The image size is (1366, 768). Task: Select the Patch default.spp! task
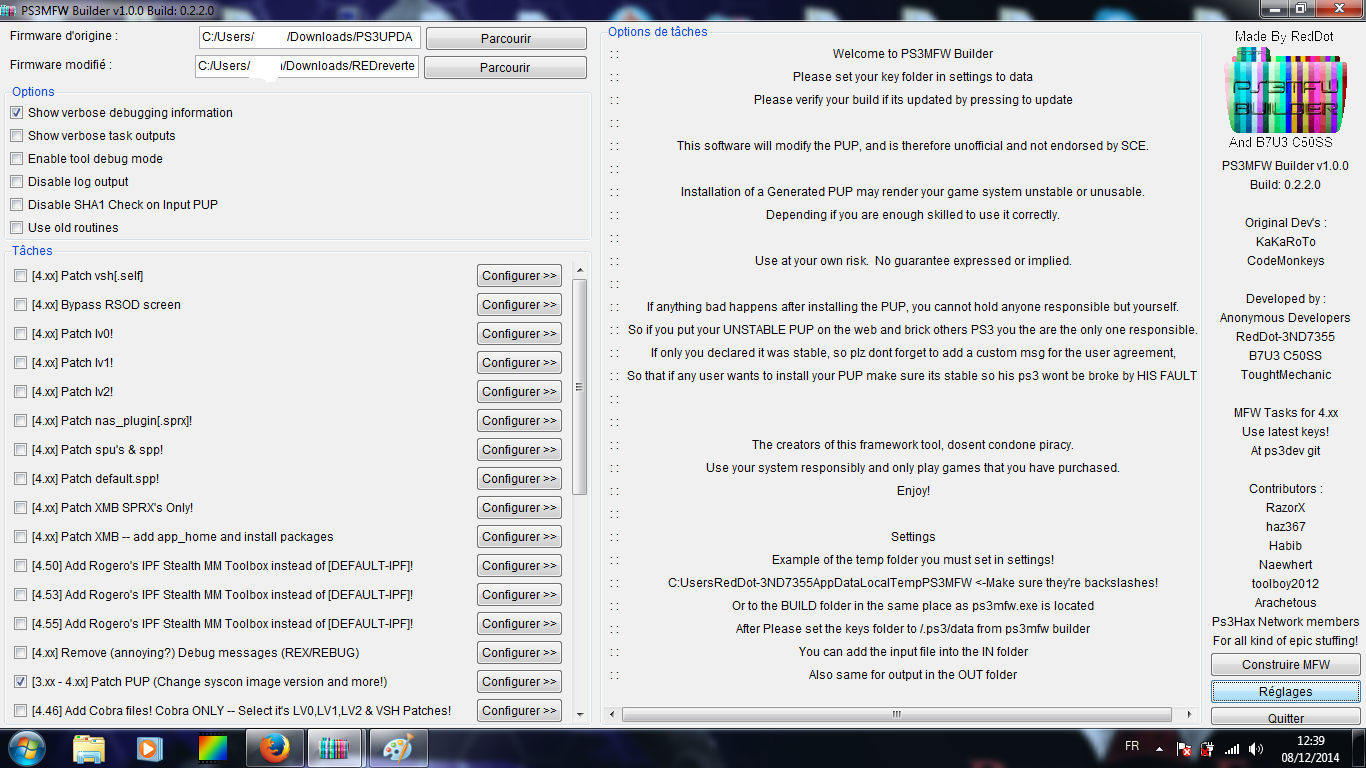click(x=21, y=479)
